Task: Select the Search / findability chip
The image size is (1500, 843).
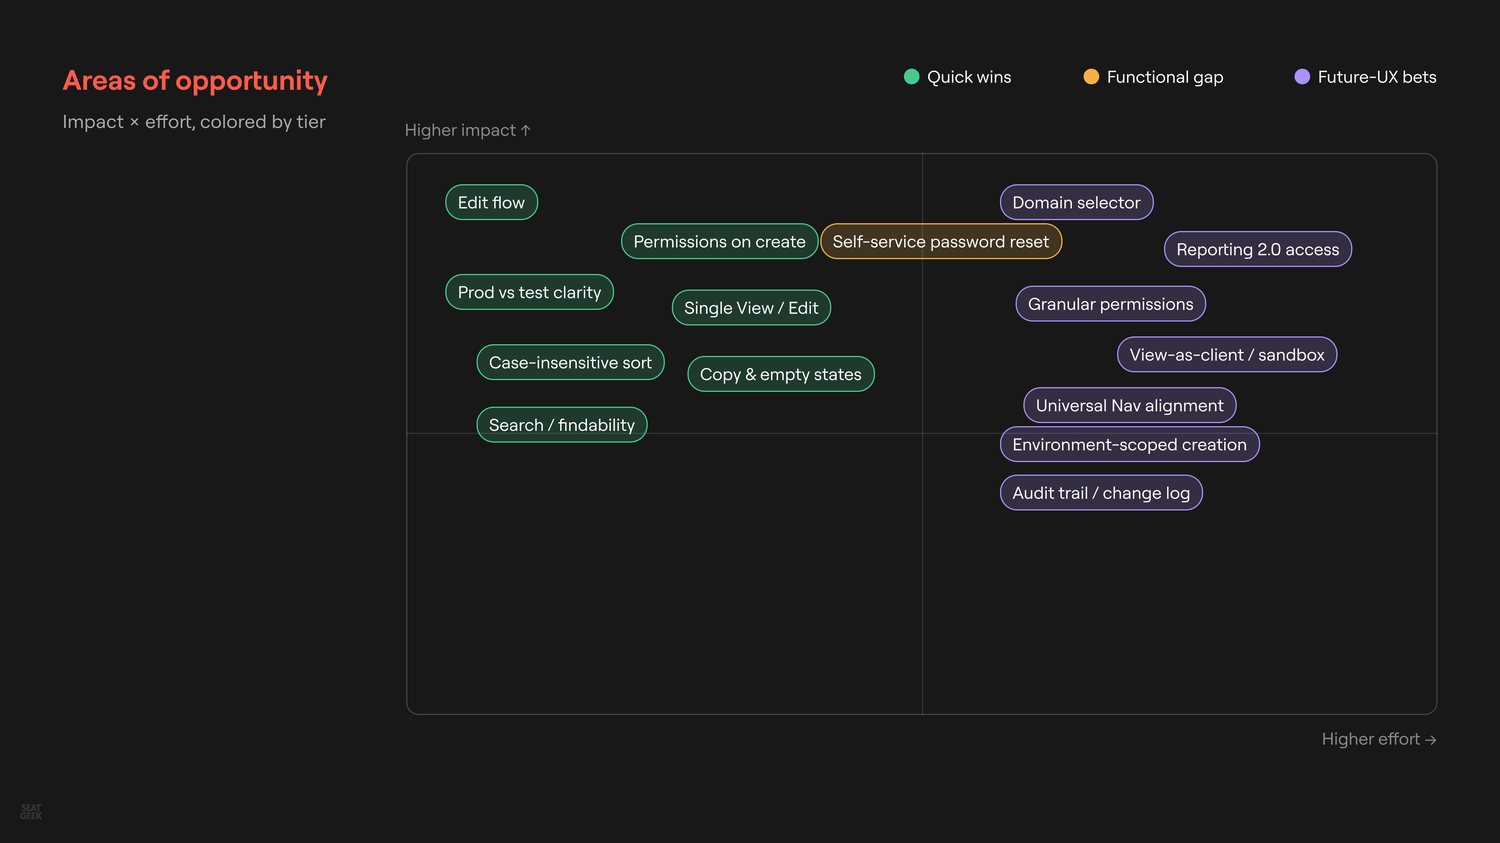Action: coord(562,425)
